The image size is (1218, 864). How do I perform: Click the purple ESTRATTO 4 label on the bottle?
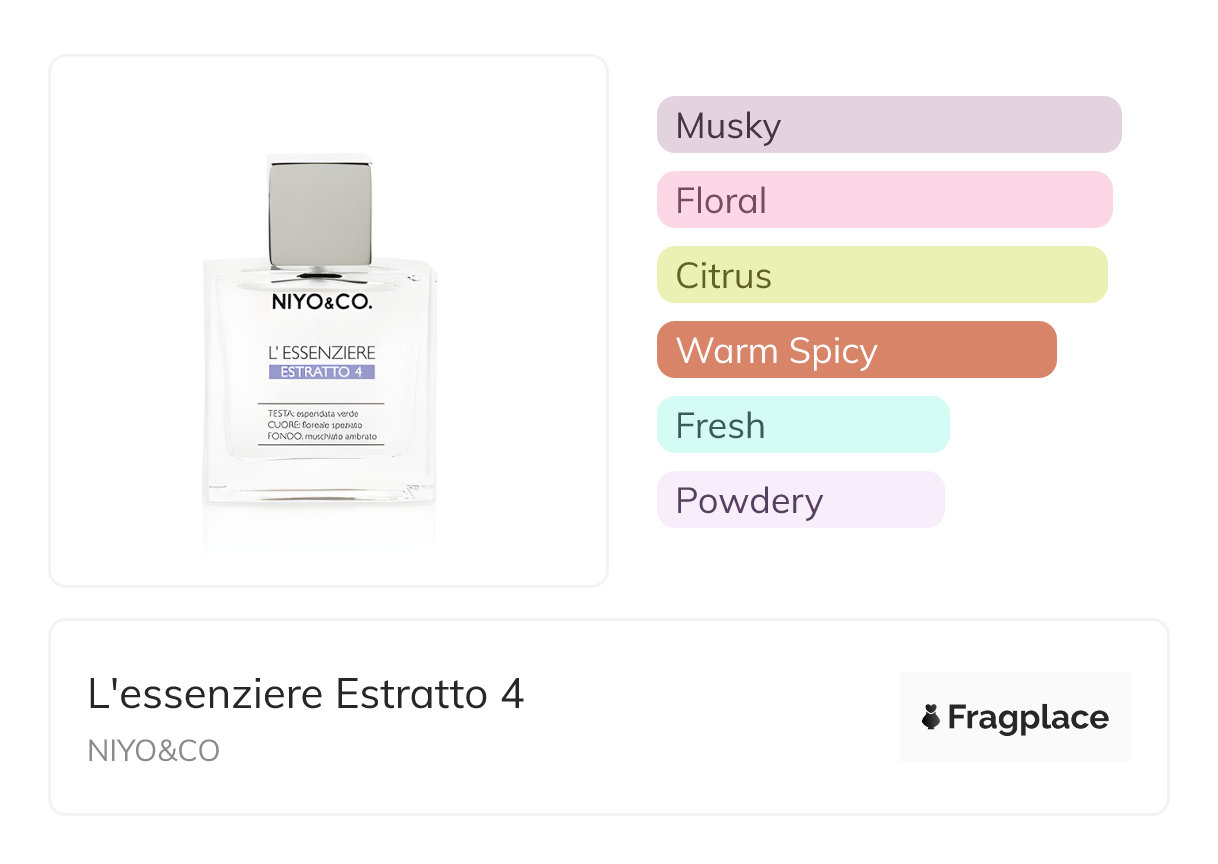tap(321, 372)
